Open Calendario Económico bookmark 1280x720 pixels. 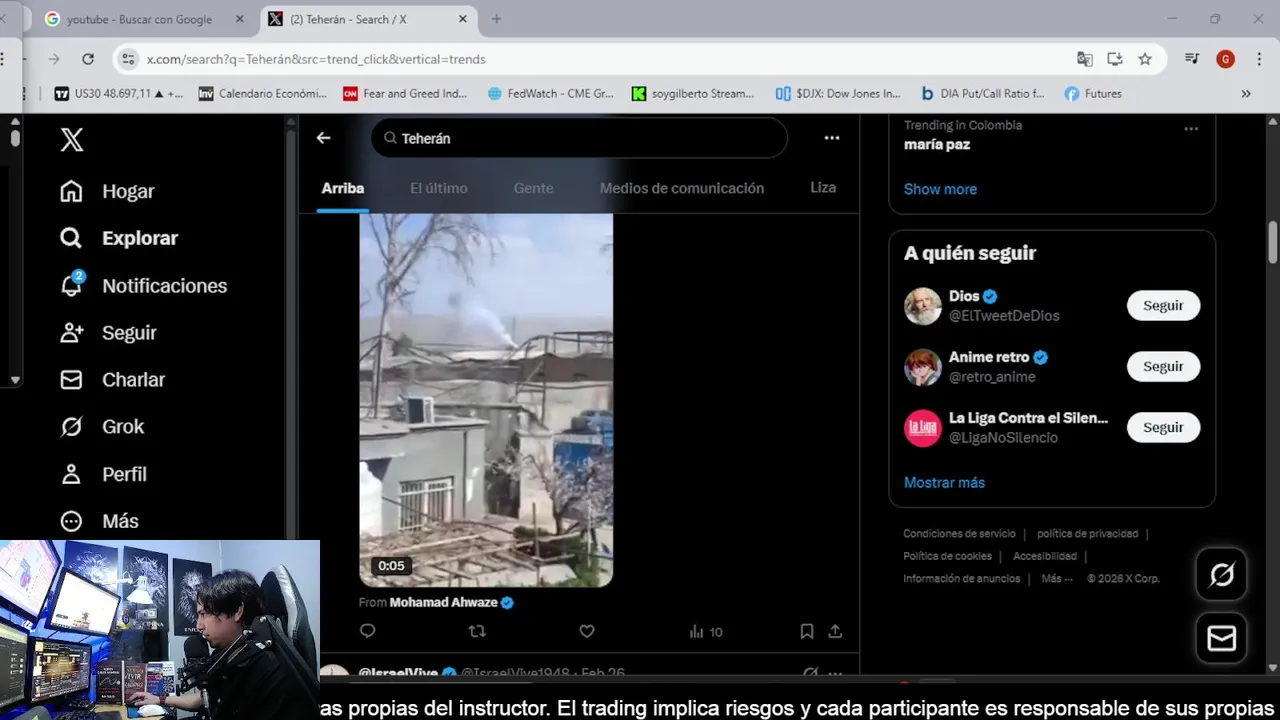tap(262, 93)
